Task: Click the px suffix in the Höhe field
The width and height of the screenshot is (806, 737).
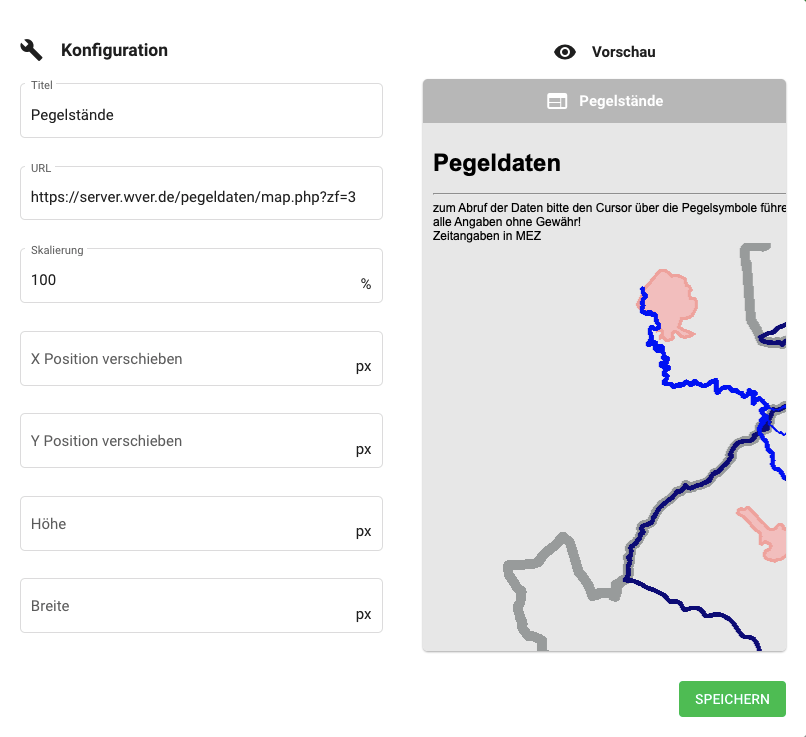Action: click(x=363, y=531)
